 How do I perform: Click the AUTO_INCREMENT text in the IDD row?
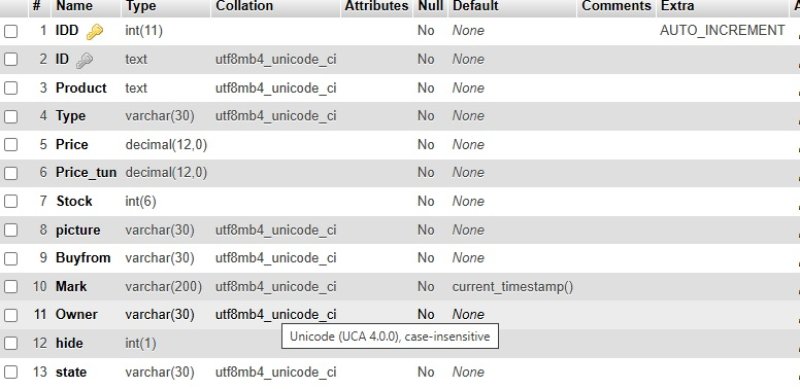pyautogui.click(x=722, y=31)
